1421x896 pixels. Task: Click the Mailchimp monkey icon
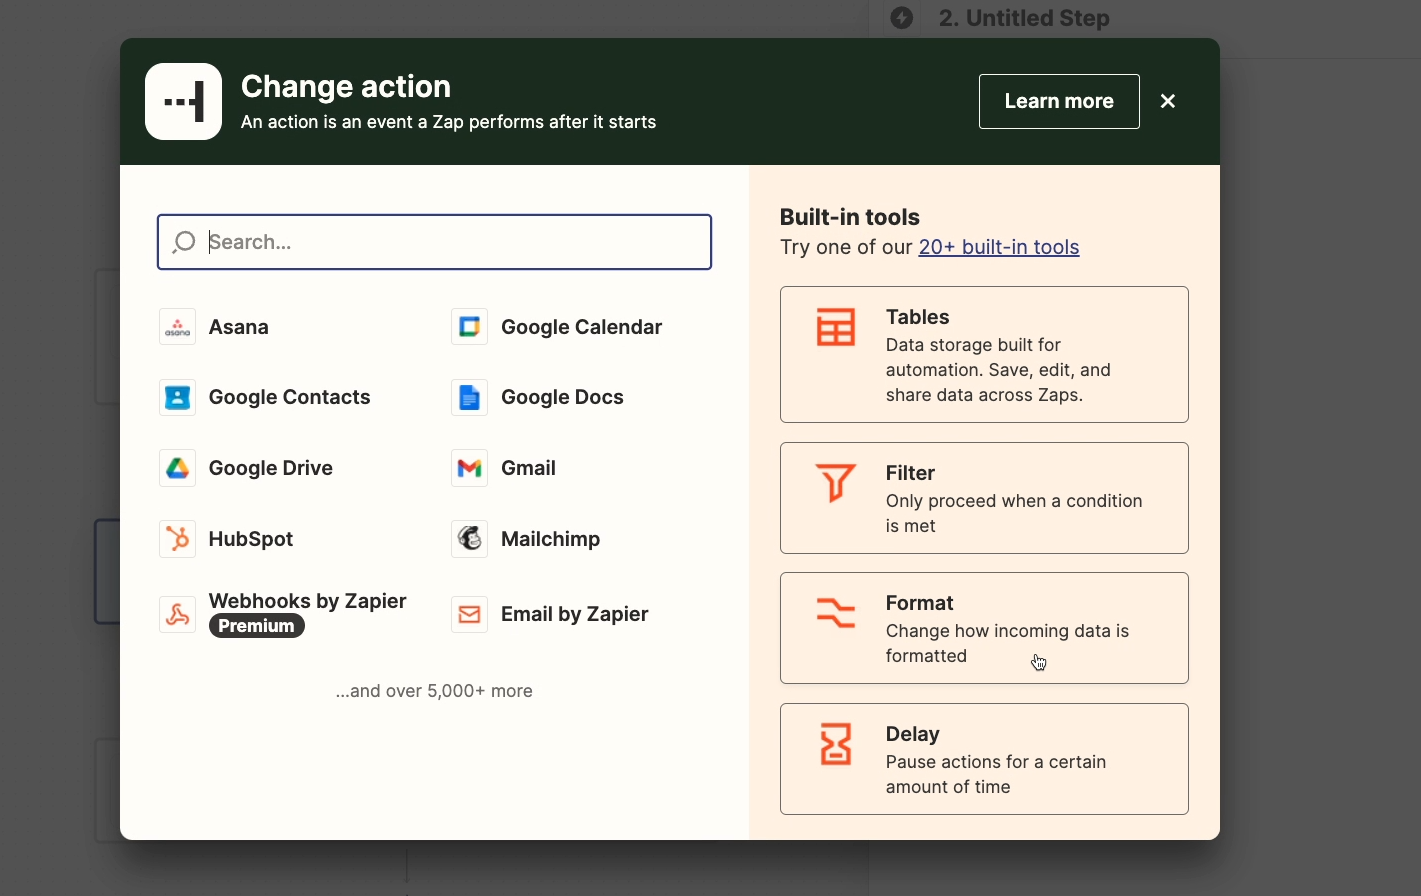point(469,539)
